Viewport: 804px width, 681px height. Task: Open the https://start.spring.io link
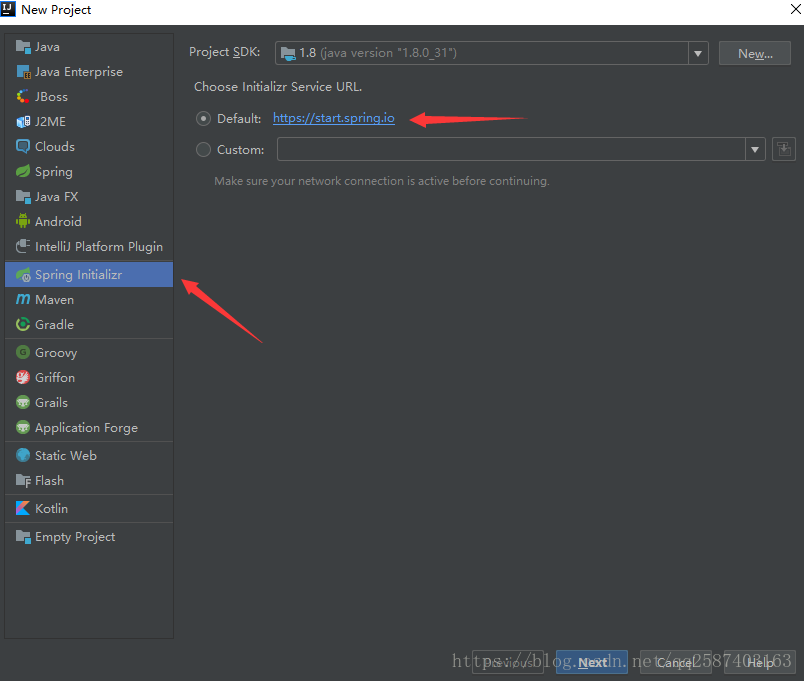click(334, 118)
